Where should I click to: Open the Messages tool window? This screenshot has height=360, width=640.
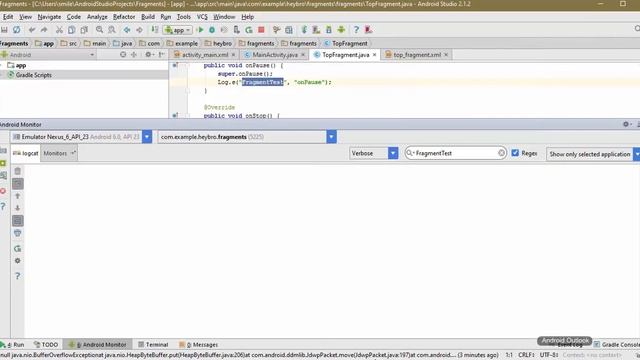point(198,344)
